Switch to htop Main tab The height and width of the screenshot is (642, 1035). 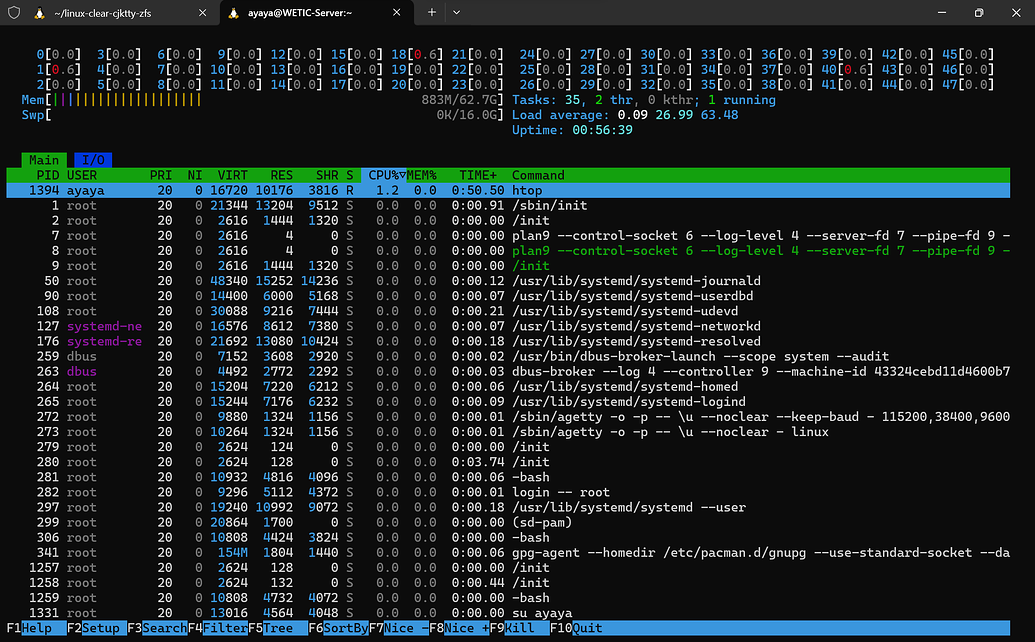tap(44, 160)
